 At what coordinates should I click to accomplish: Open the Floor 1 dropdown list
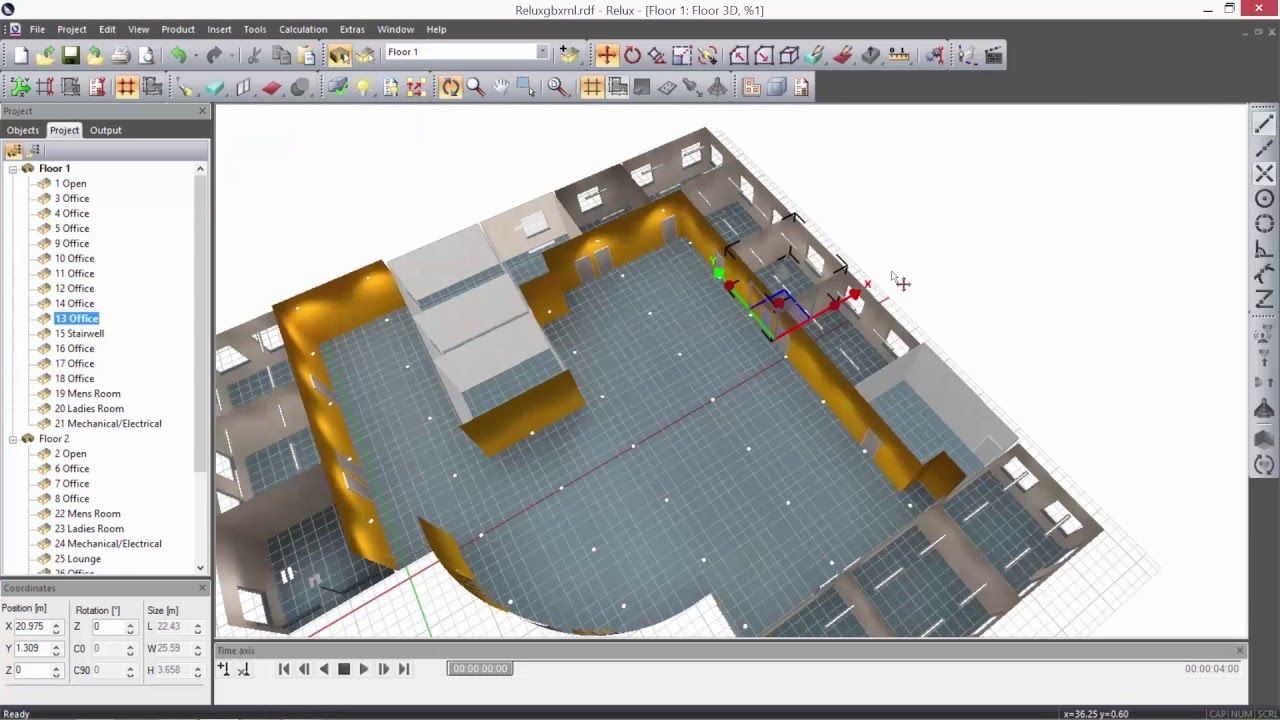542,52
